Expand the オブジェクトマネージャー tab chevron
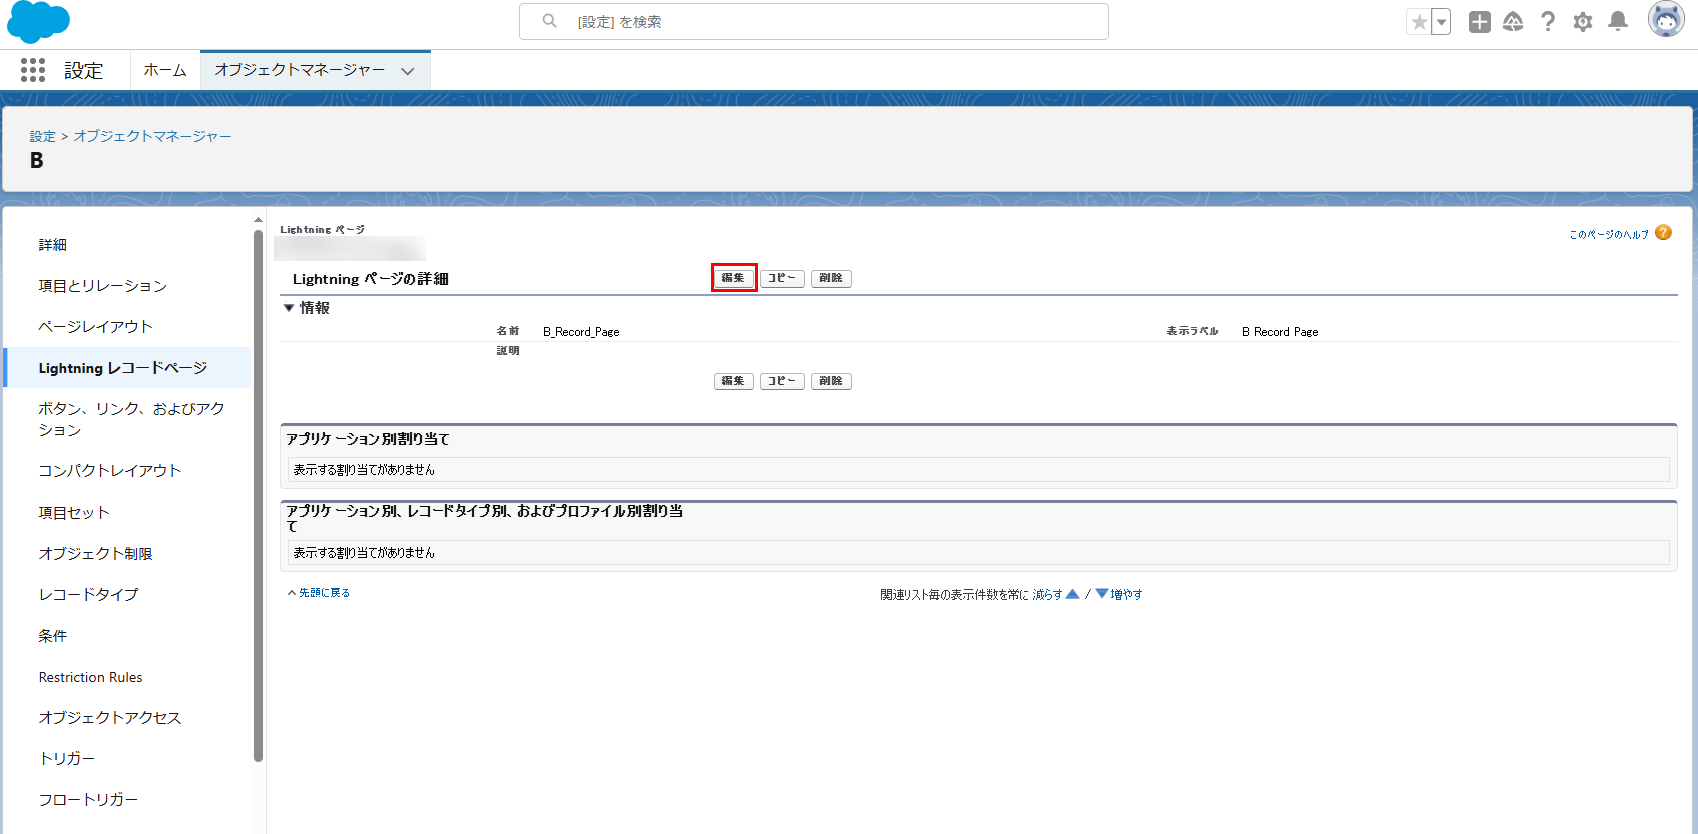 (x=407, y=71)
